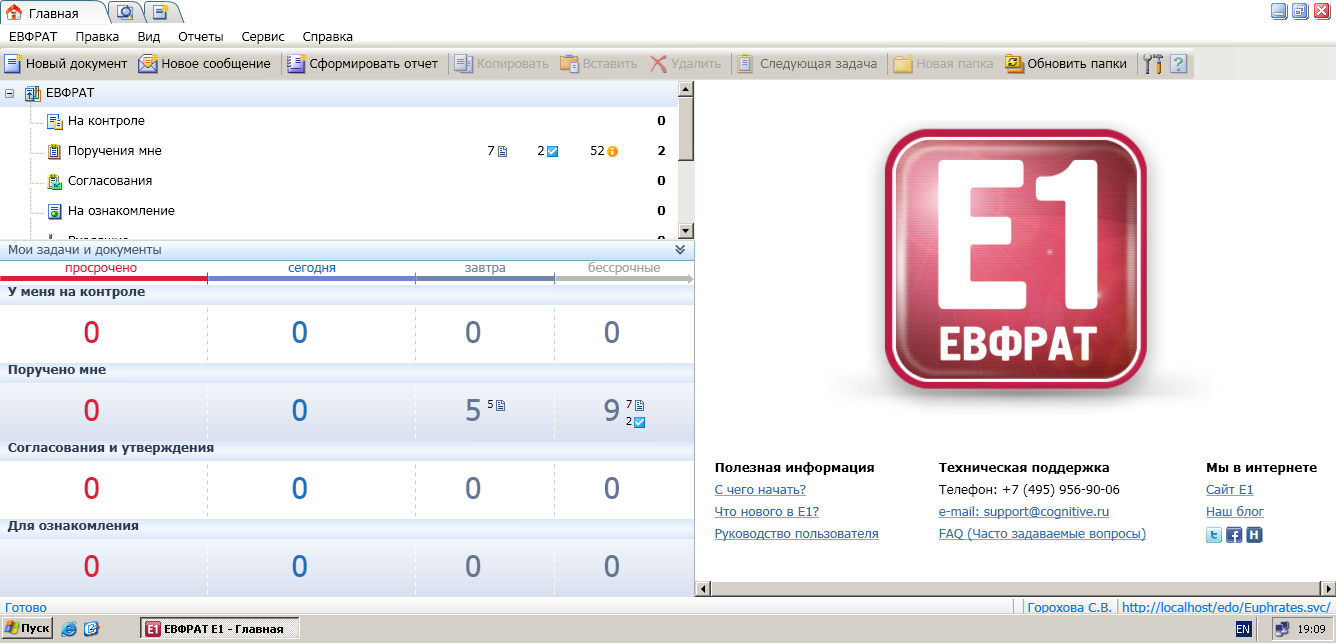This screenshot has width=1336, height=643.
Task: Click the network tray icon beside the clock
Action: click(x=1282, y=629)
